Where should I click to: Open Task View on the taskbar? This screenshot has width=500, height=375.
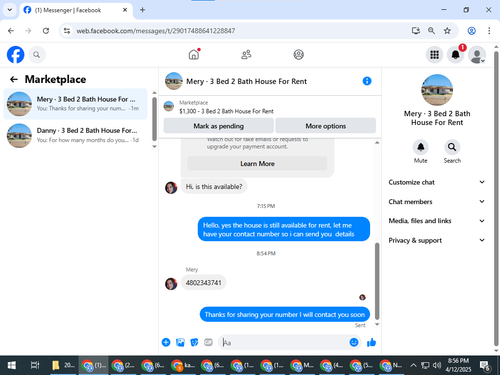tap(35, 365)
